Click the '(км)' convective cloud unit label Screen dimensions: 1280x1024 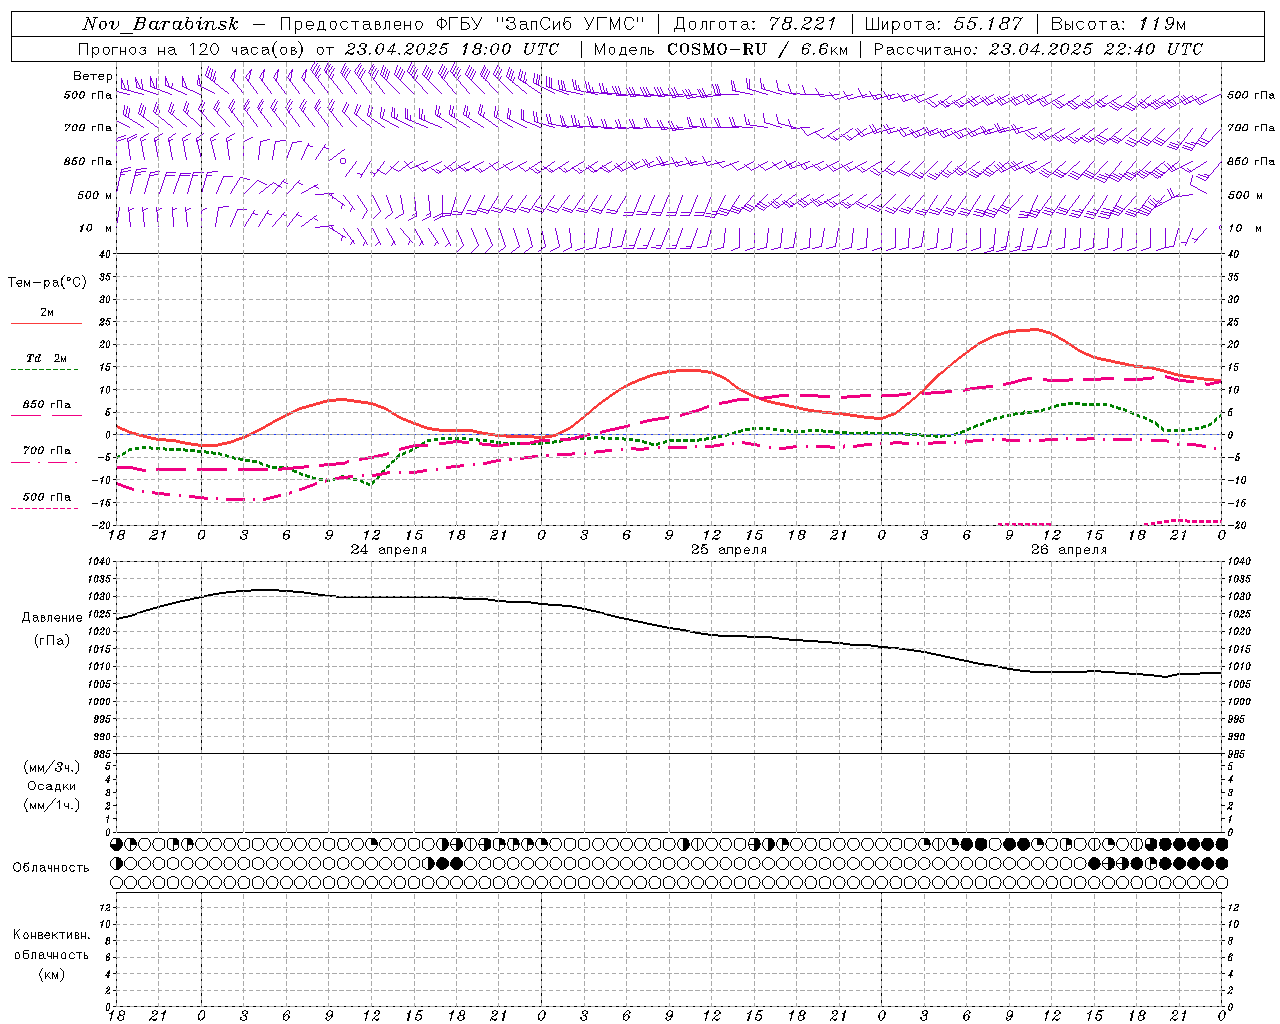(52, 974)
